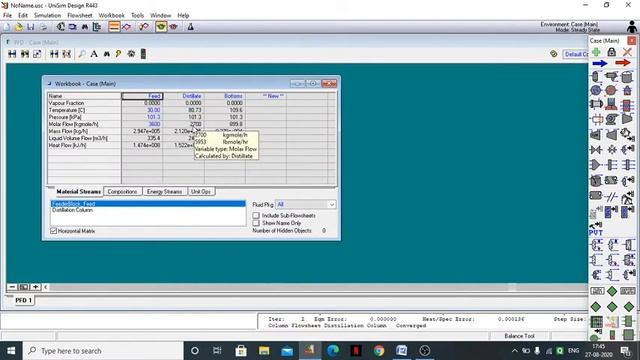Select the mixer palette icon
640x360 pixels.
(596, 165)
